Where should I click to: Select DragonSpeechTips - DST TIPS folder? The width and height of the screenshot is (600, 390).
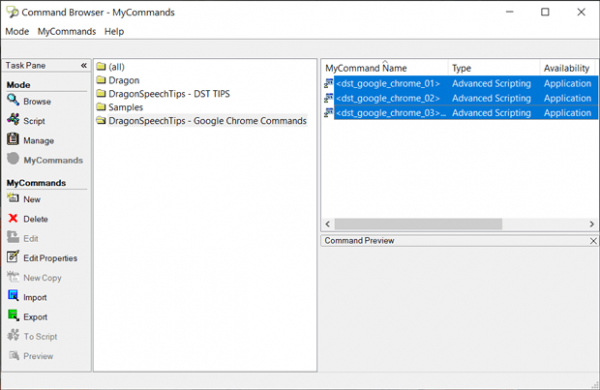[169, 93]
